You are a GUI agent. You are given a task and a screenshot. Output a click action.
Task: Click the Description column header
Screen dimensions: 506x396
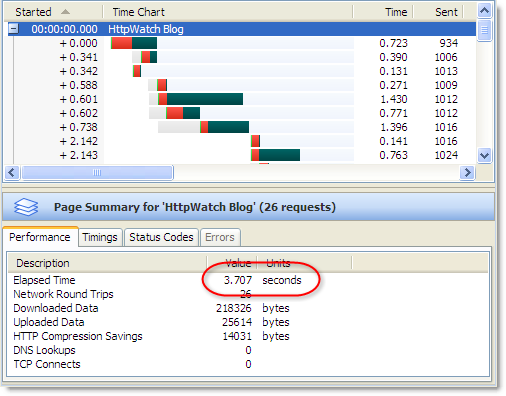107,263
